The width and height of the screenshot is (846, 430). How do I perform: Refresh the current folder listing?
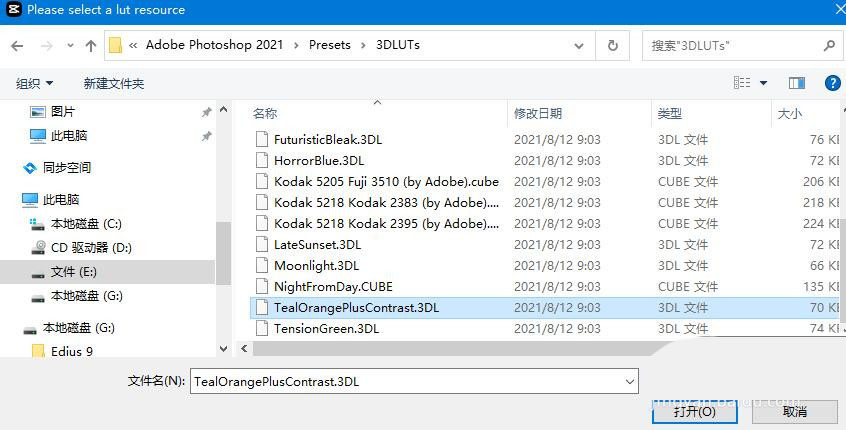(x=612, y=45)
